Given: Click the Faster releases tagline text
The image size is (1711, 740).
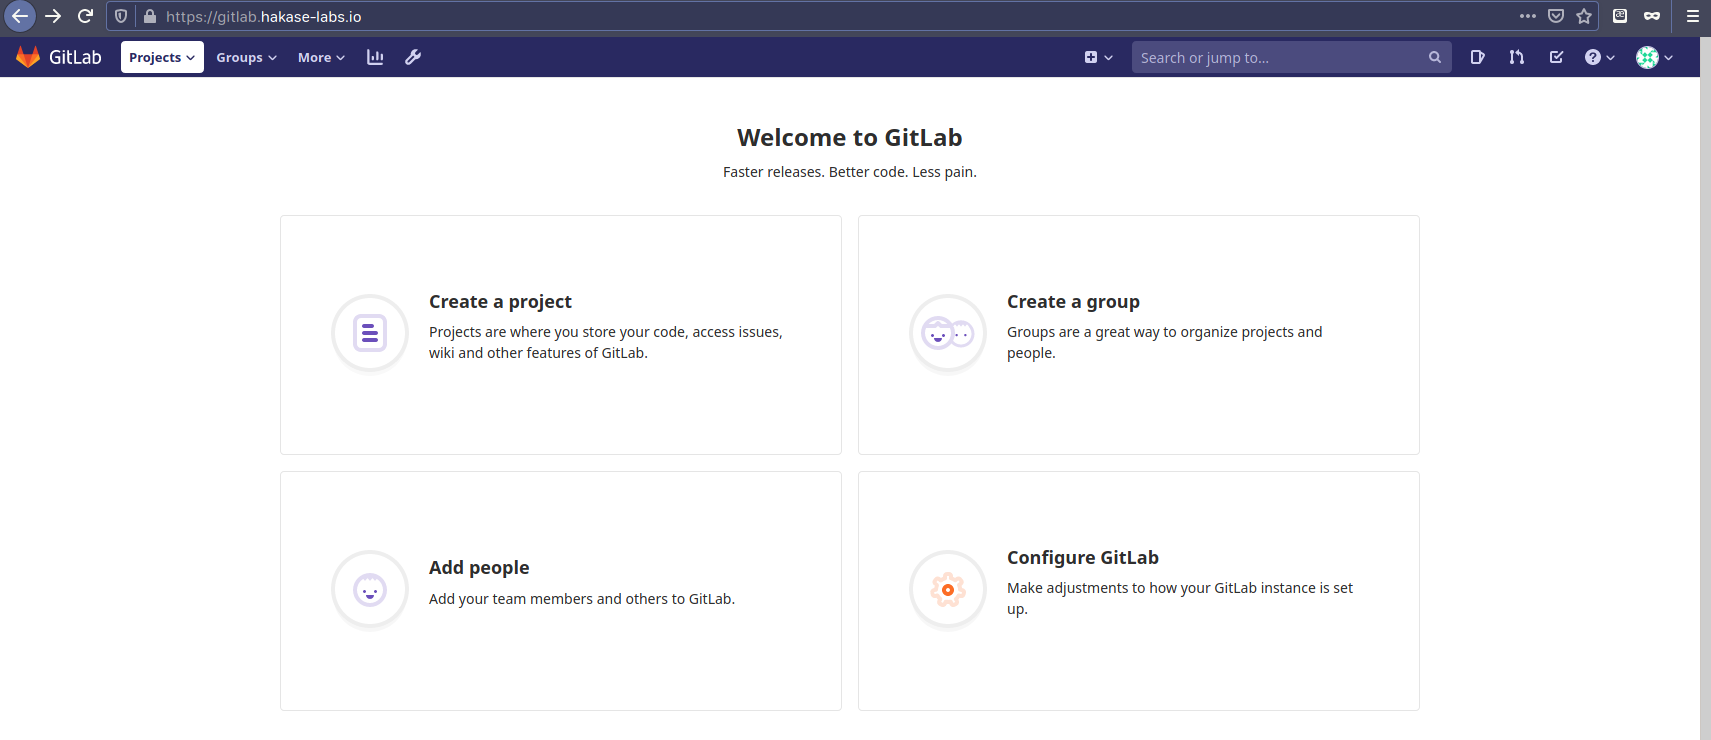Looking at the screenshot, I should click(850, 172).
